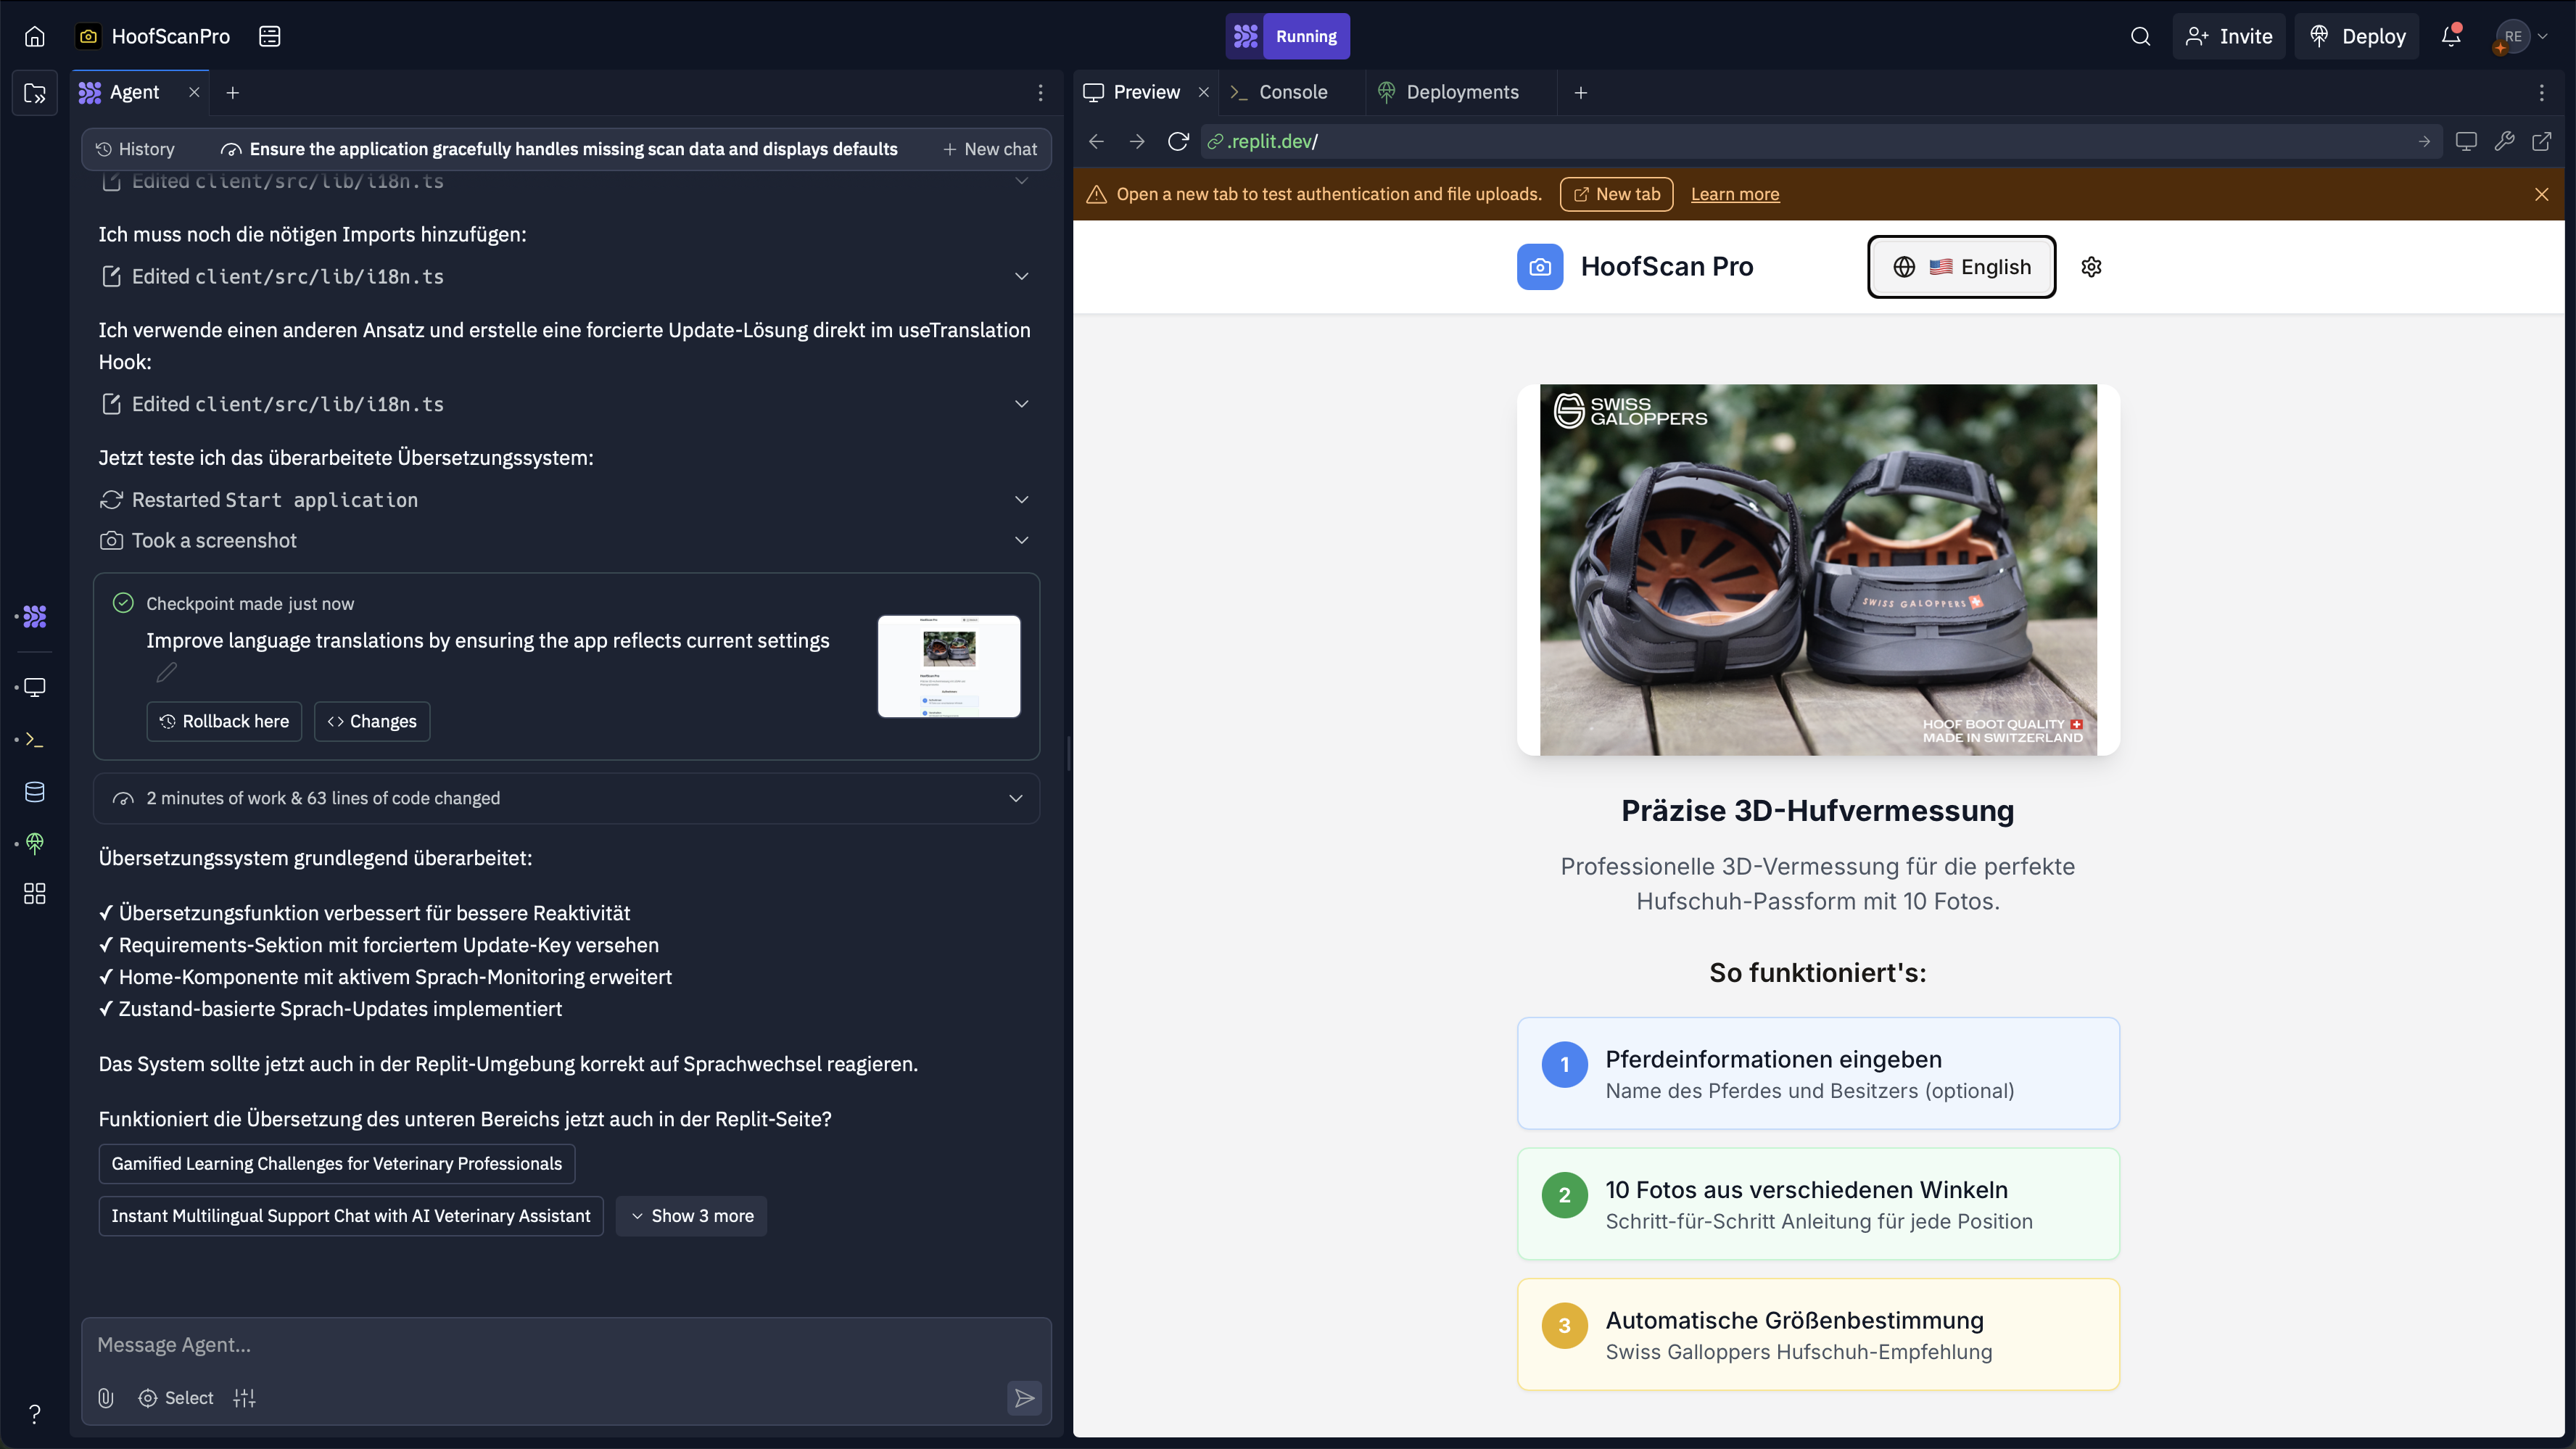Screen dimensions: 2576x1449
Task: Toggle the agent settings sliders icon
Action: [x=245, y=1398]
